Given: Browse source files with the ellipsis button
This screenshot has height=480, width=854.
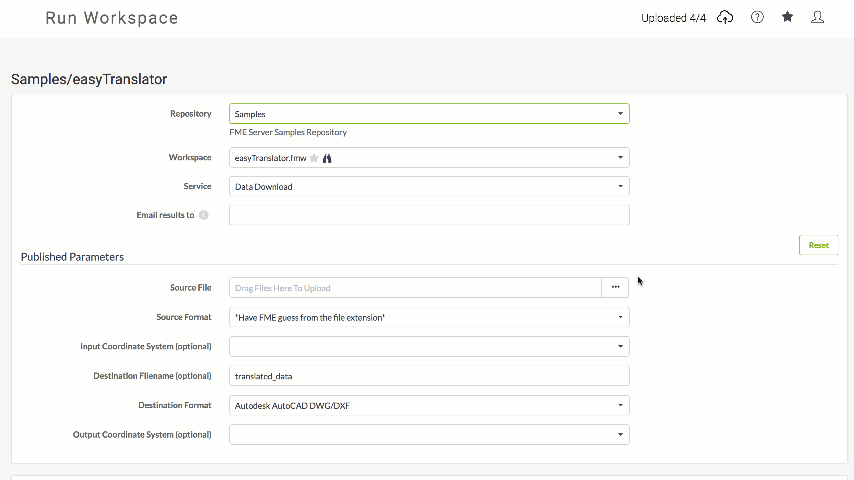Looking at the screenshot, I should 615,288.
